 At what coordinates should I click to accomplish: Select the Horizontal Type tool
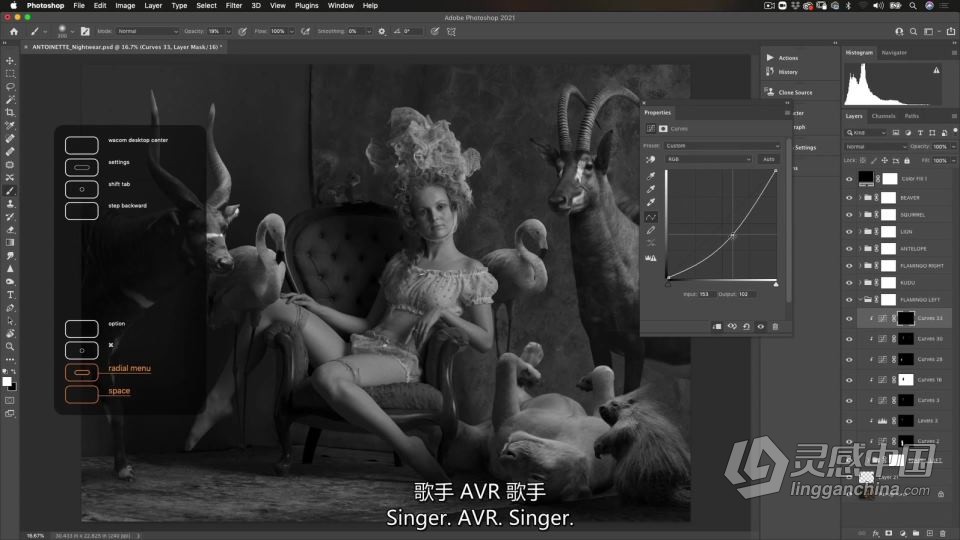click(10, 295)
